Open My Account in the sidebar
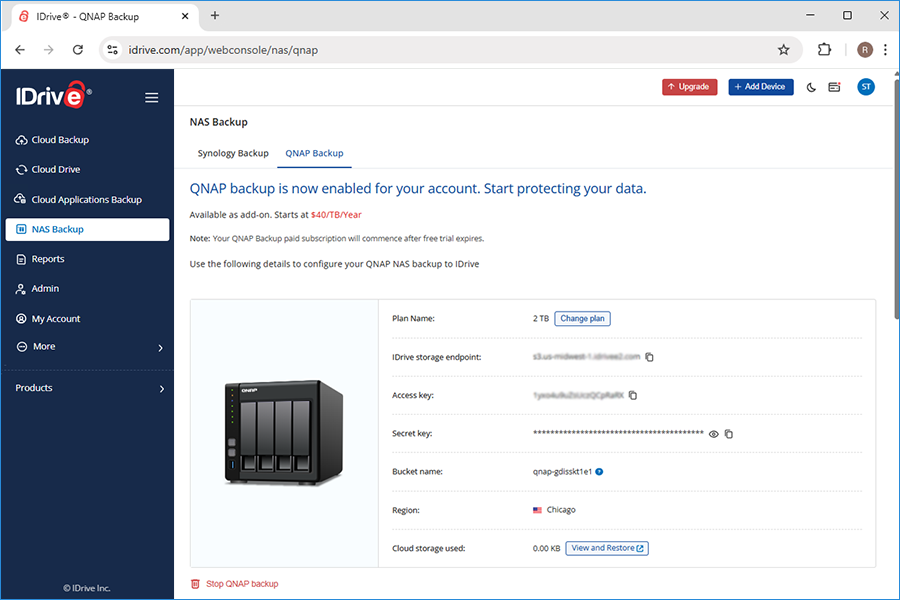900x600 pixels. pos(48,319)
